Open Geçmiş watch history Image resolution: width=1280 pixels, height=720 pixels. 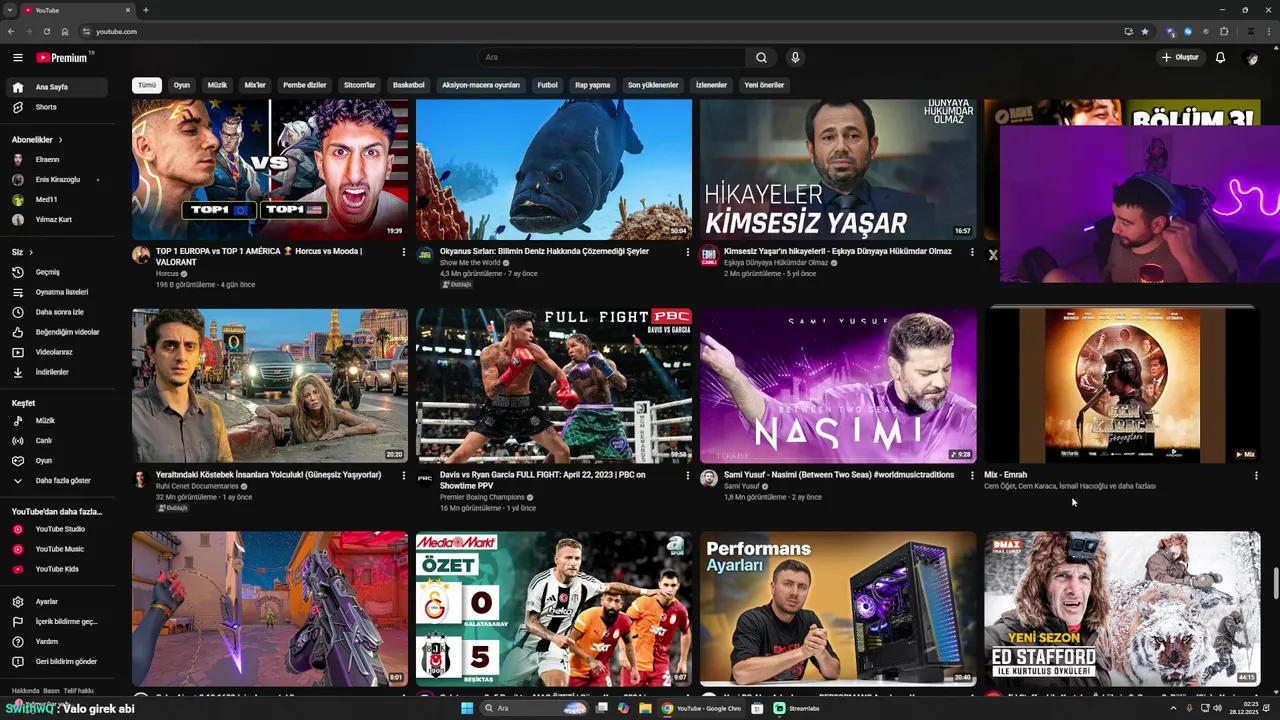[56, 272]
